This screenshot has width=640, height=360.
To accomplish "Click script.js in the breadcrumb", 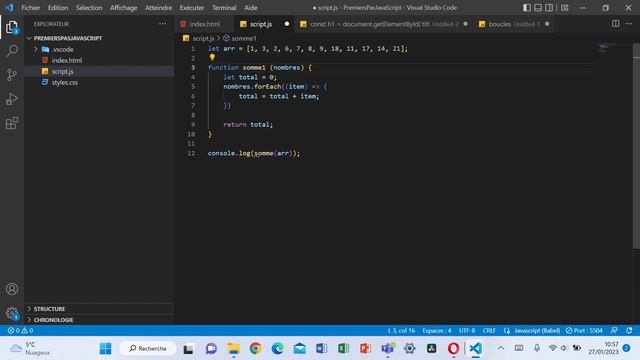I will tap(203, 38).
